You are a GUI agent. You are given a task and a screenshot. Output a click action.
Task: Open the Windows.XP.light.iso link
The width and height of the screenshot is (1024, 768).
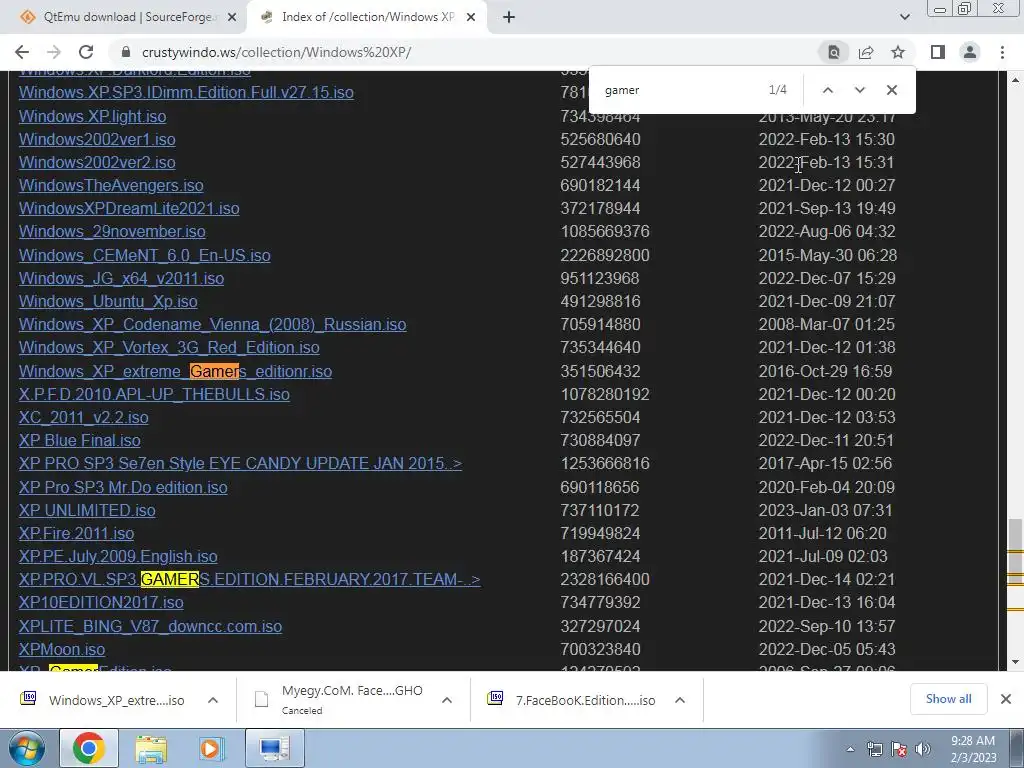tap(92, 116)
